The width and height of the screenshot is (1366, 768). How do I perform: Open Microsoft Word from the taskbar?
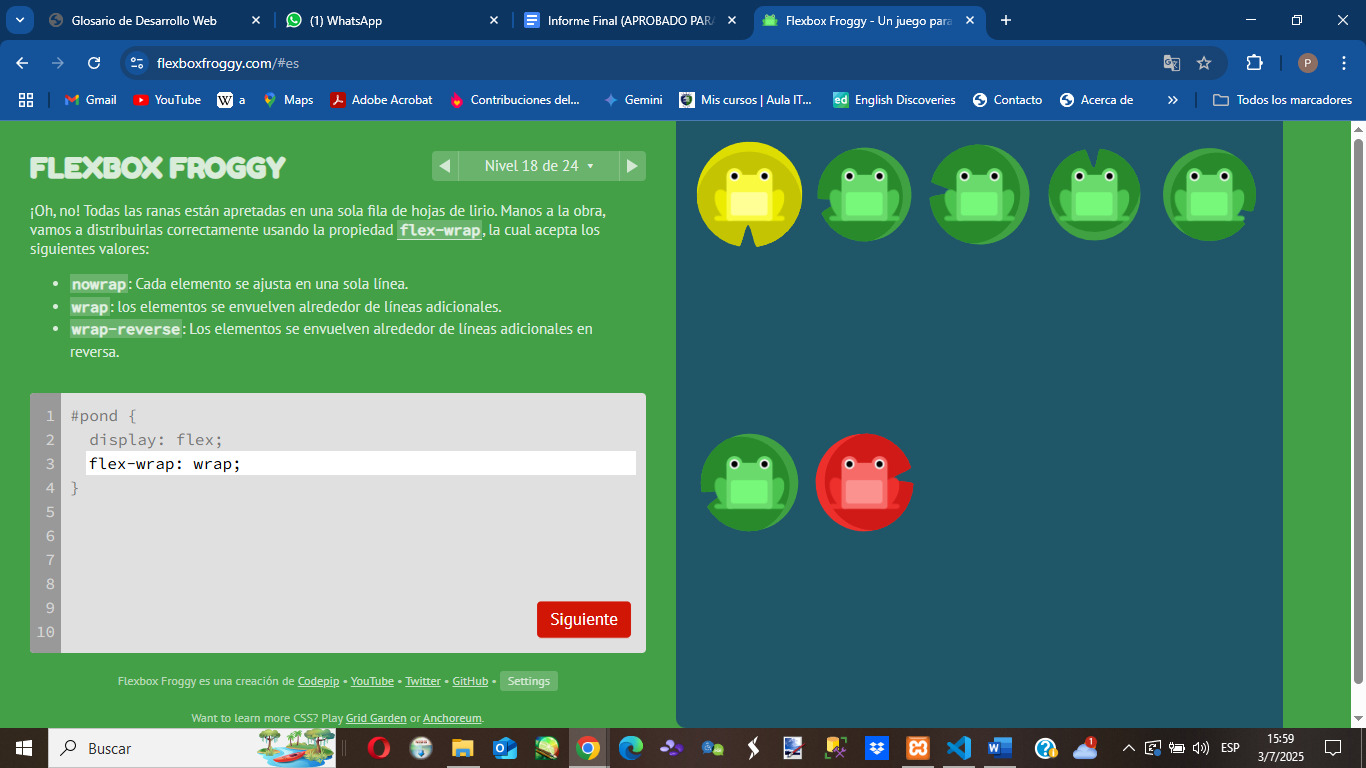click(1000, 748)
